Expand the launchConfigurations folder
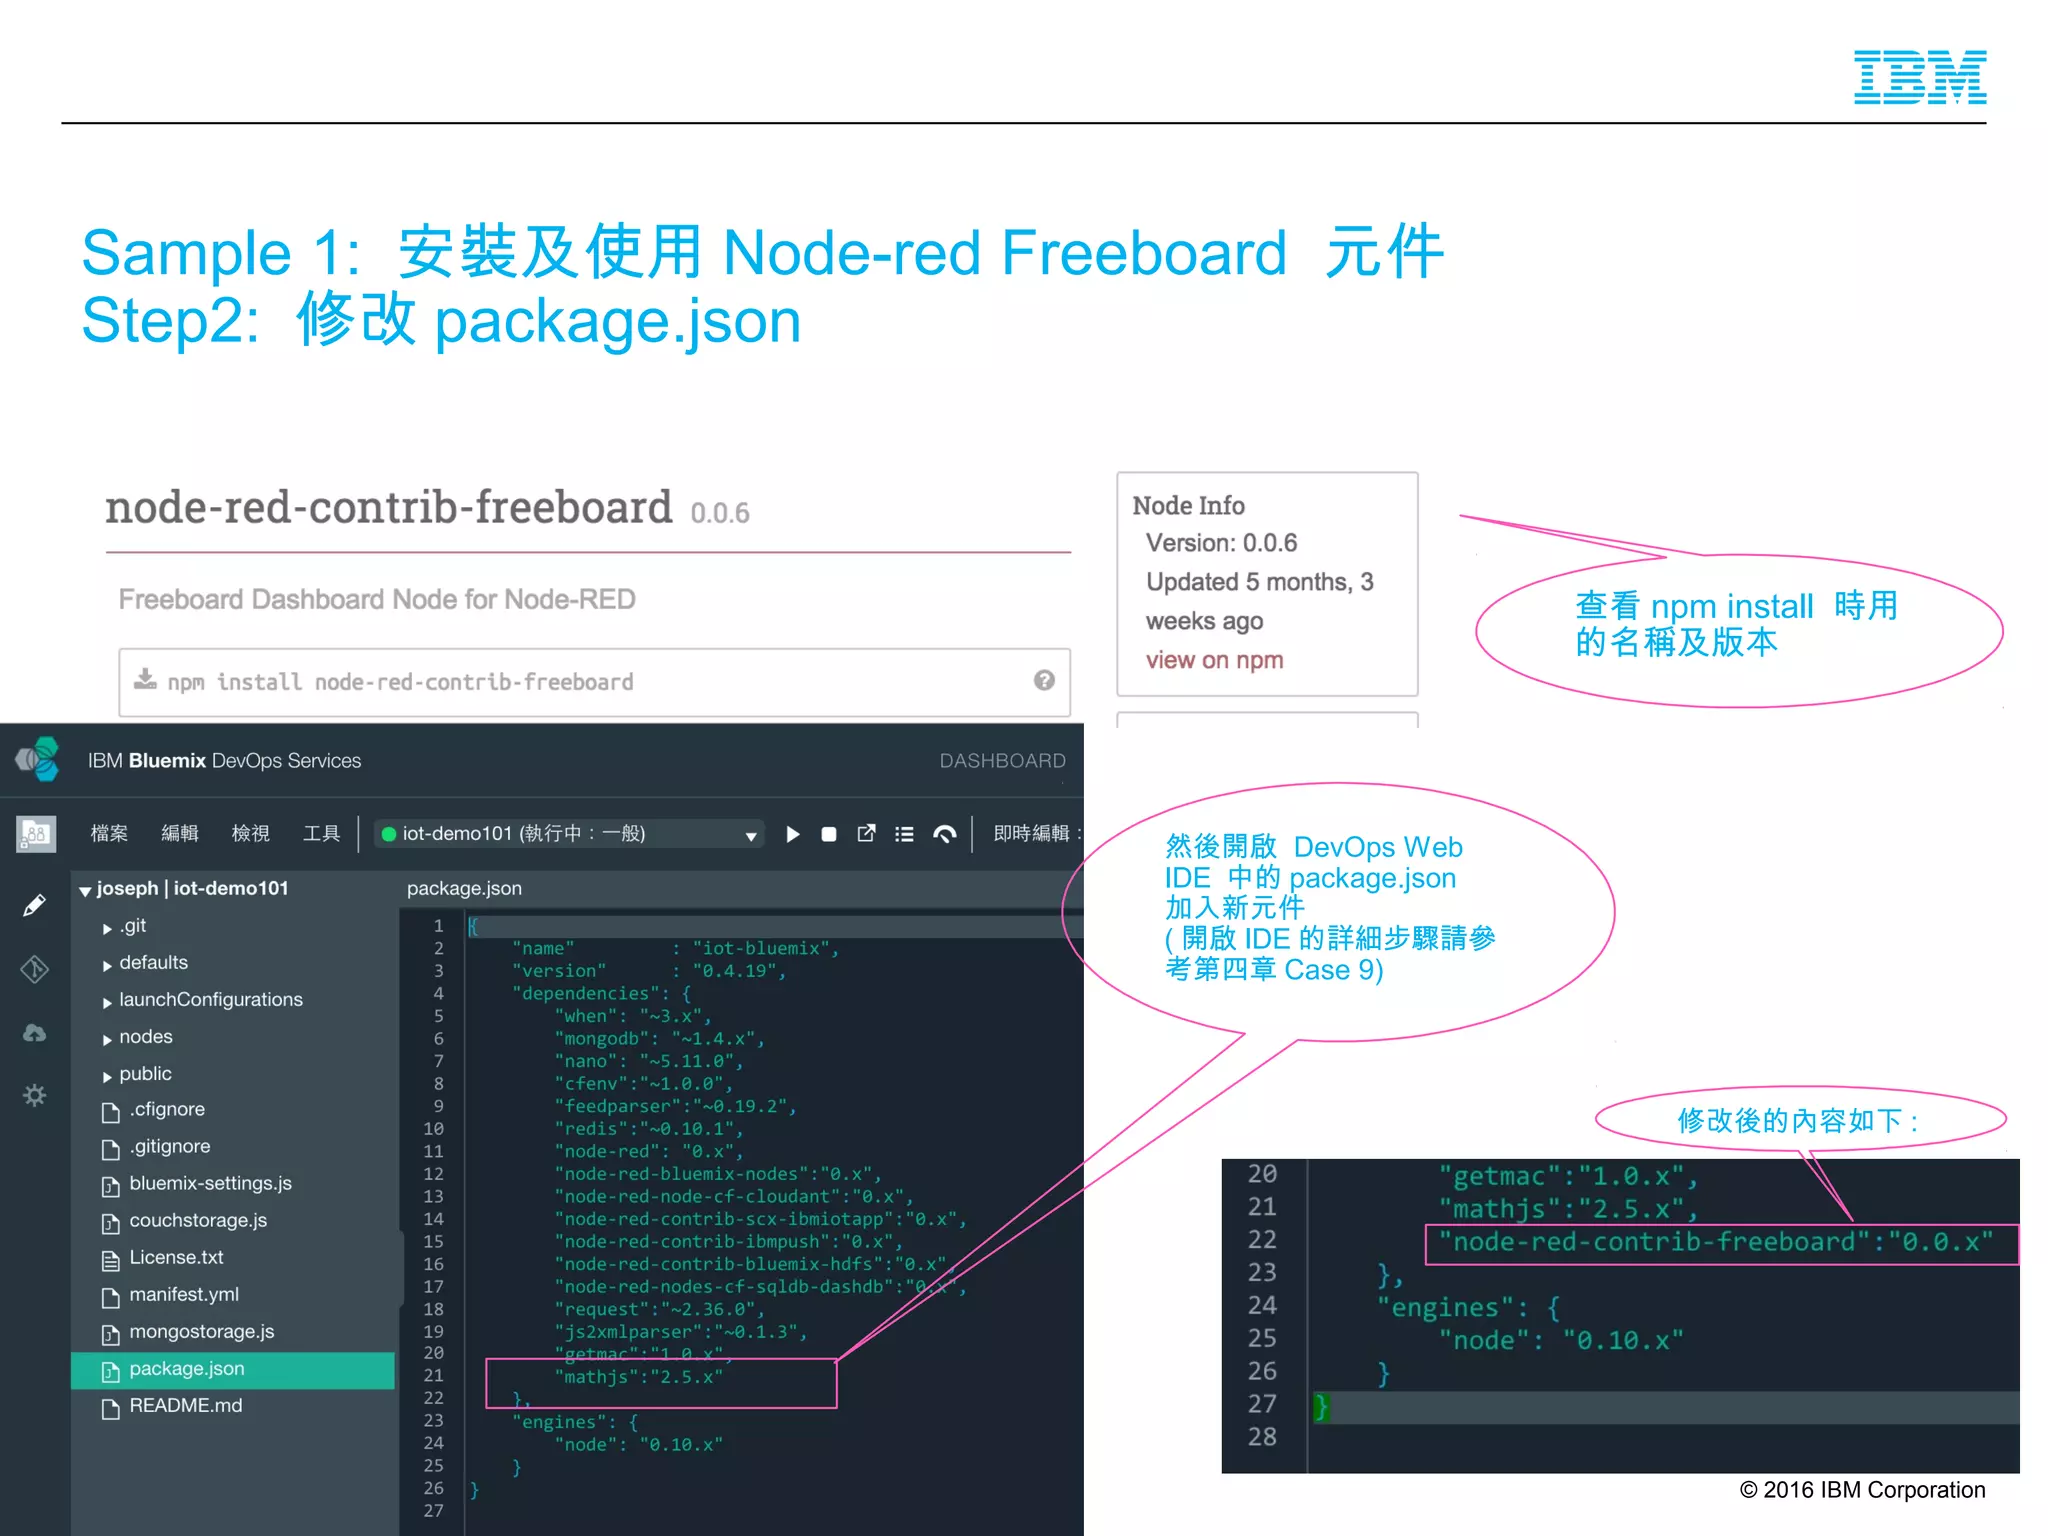 coord(107,1002)
